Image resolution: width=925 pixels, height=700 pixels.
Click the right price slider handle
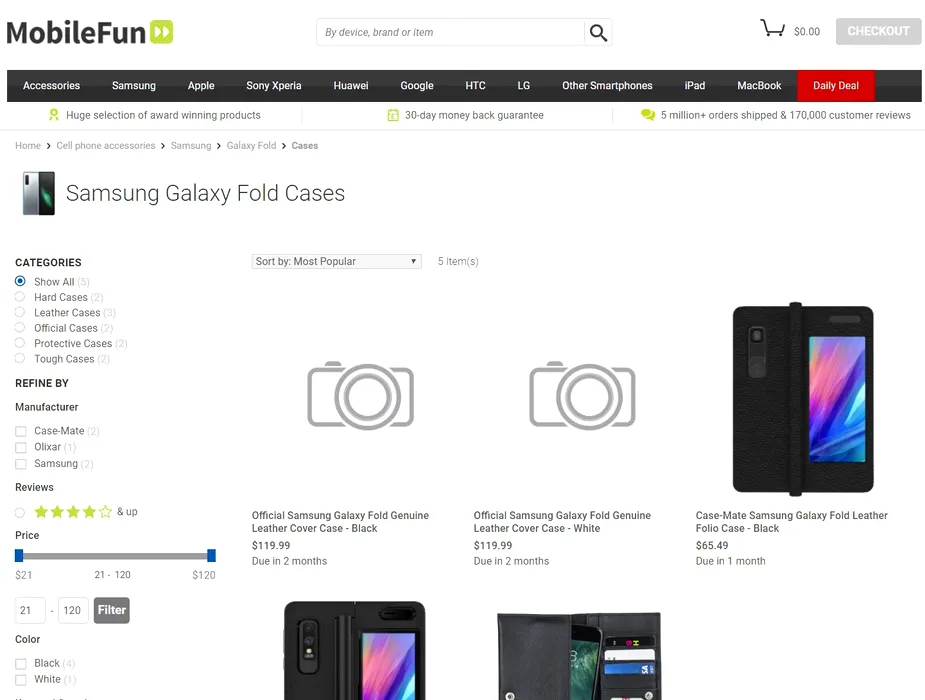(211, 555)
